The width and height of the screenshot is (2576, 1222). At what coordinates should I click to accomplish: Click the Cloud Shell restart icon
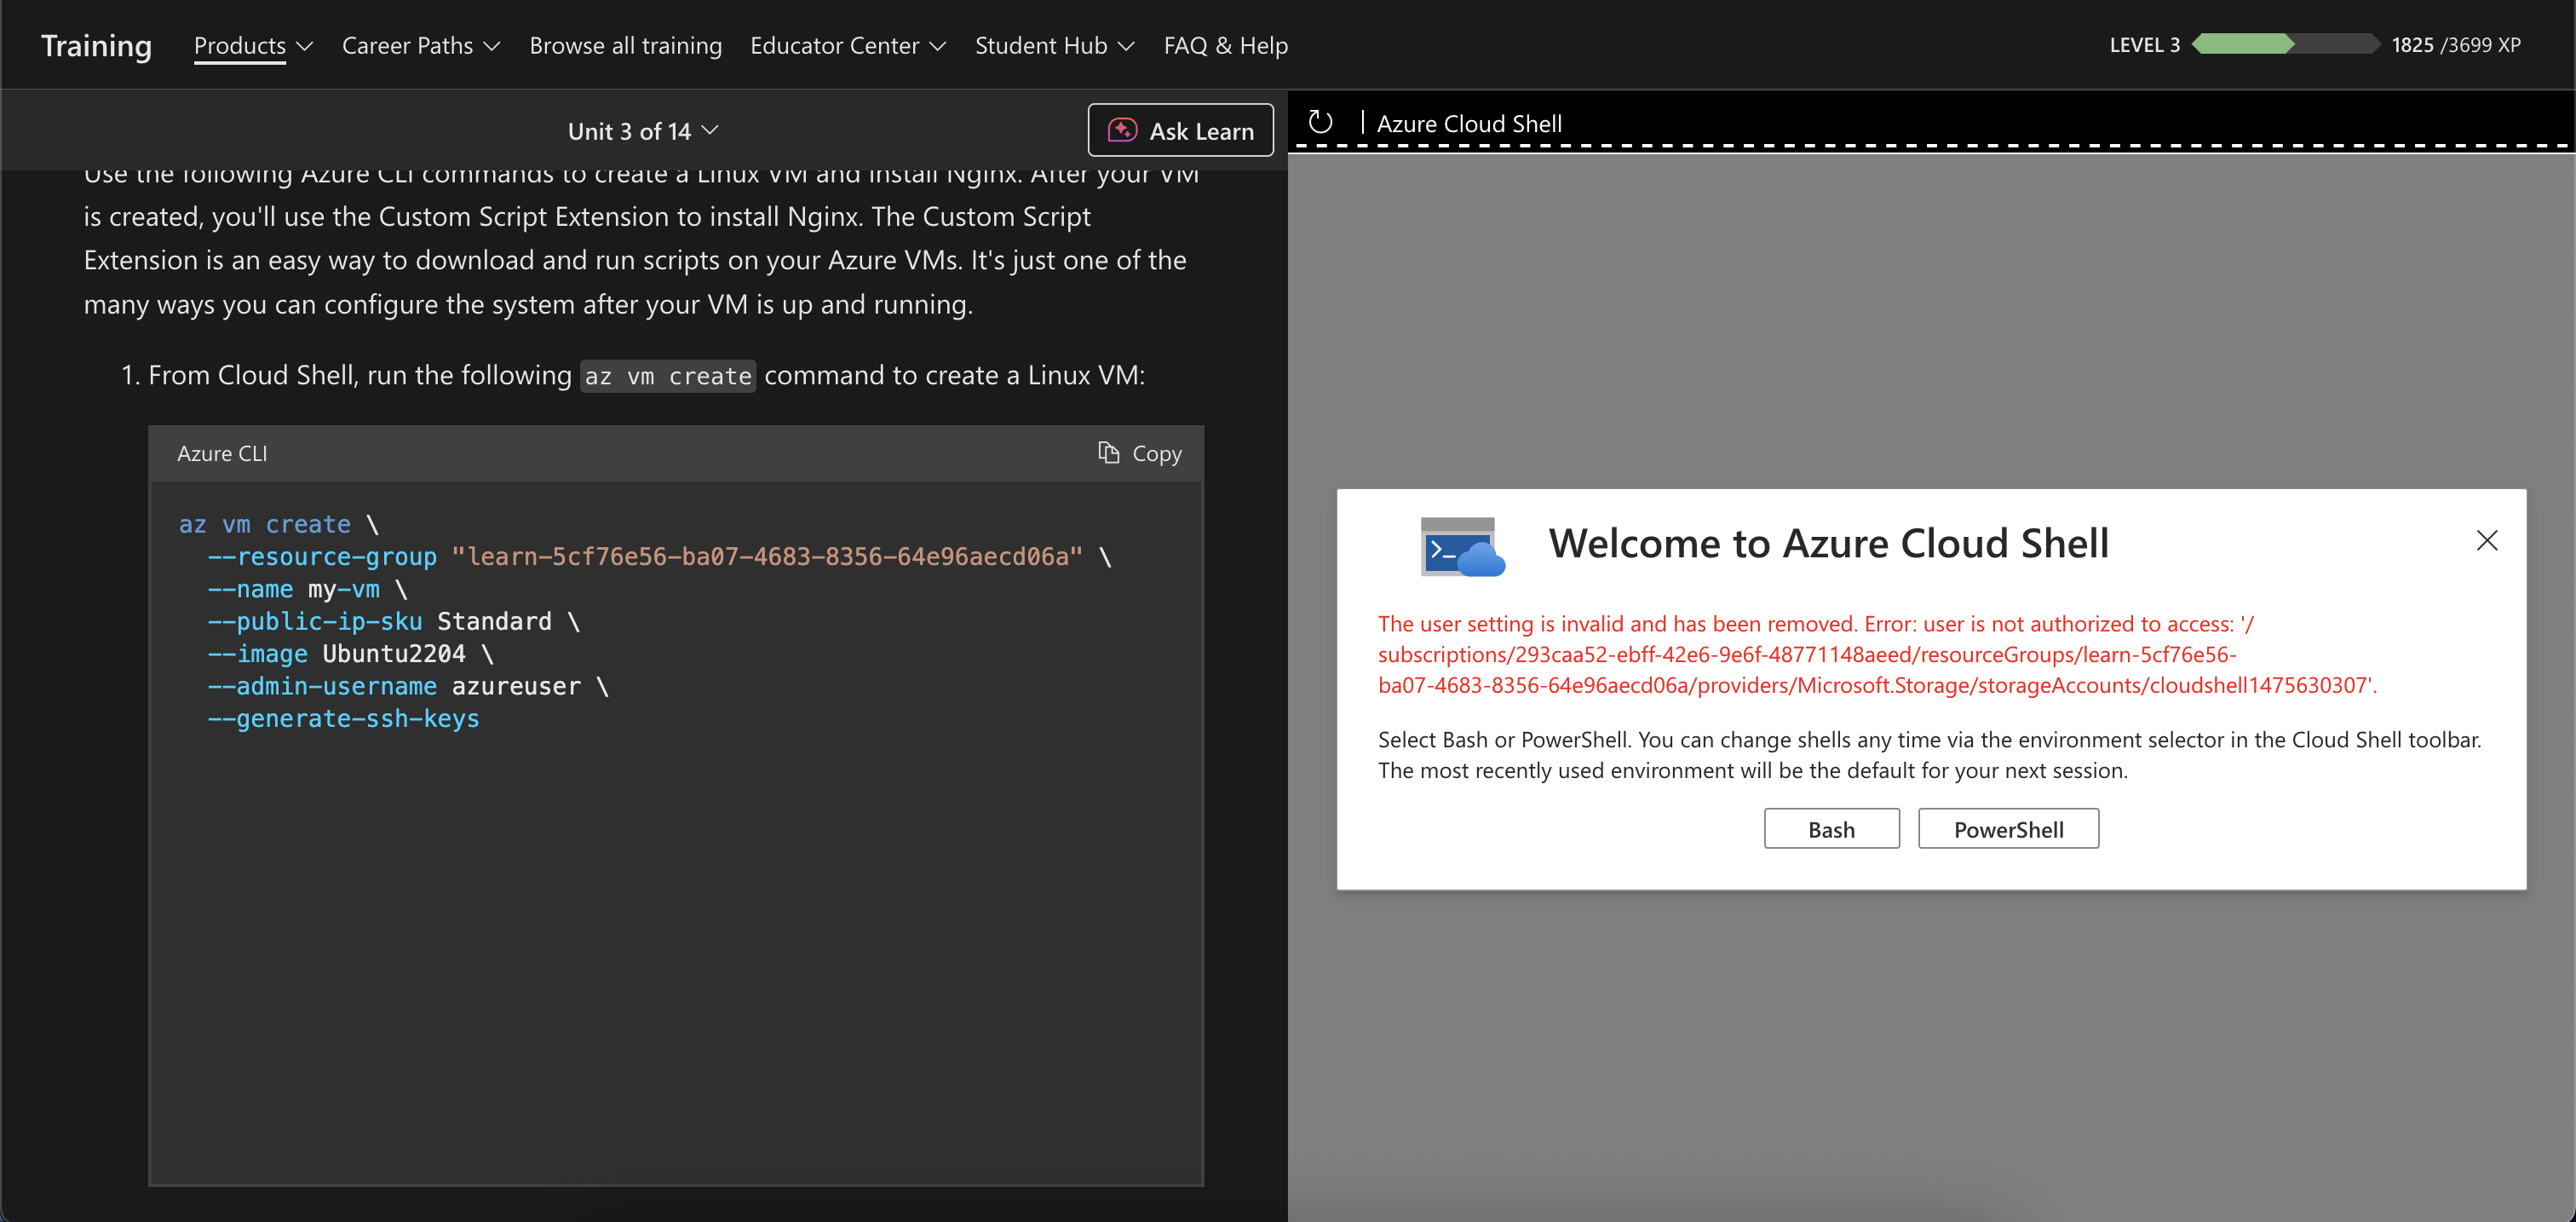pyautogui.click(x=1320, y=123)
